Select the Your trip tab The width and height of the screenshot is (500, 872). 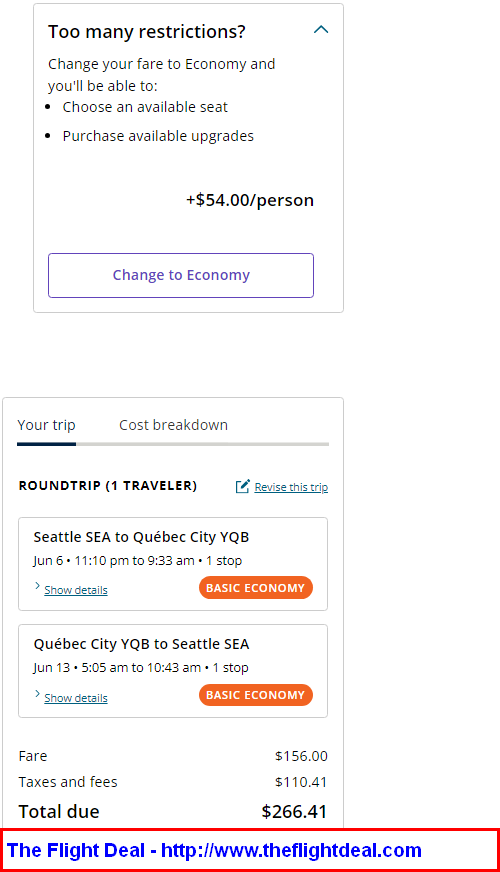[x=46, y=425]
